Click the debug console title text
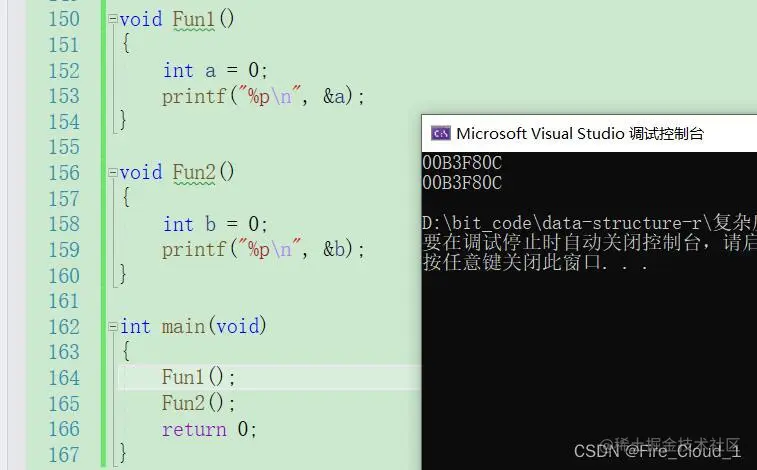This screenshot has width=757, height=470. point(580,133)
